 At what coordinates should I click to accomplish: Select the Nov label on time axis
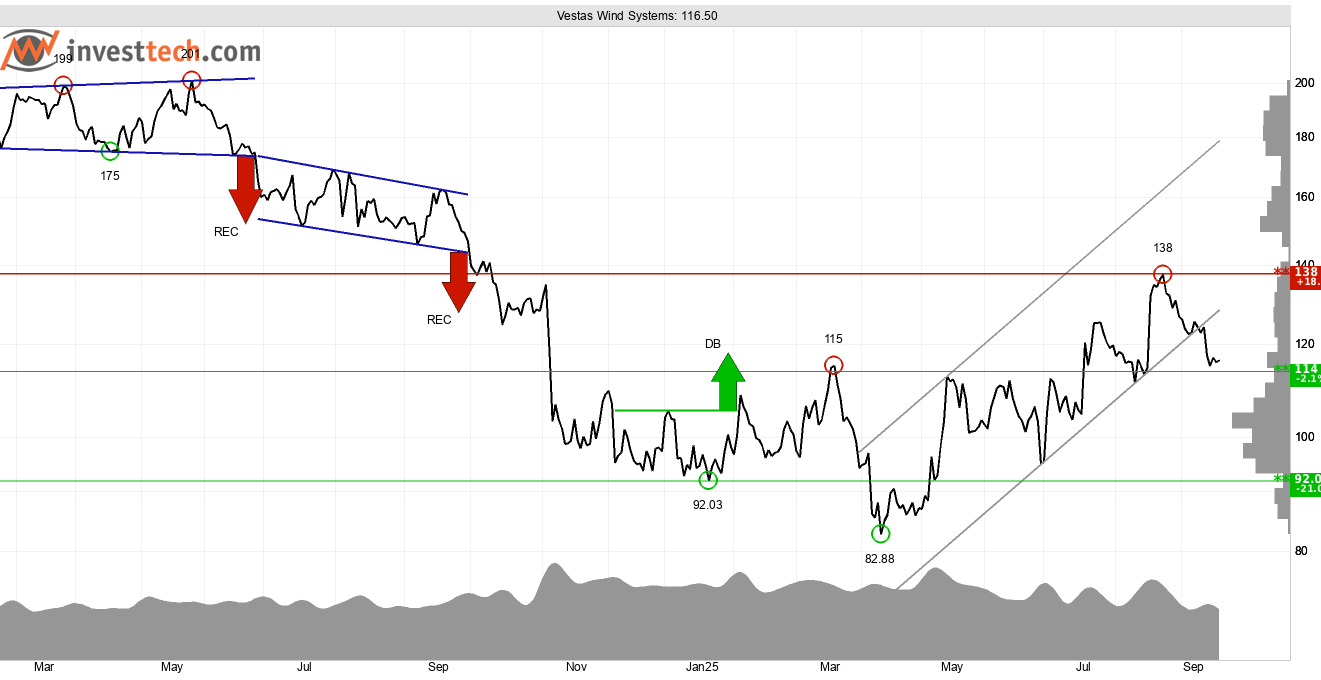pos(576,666)
